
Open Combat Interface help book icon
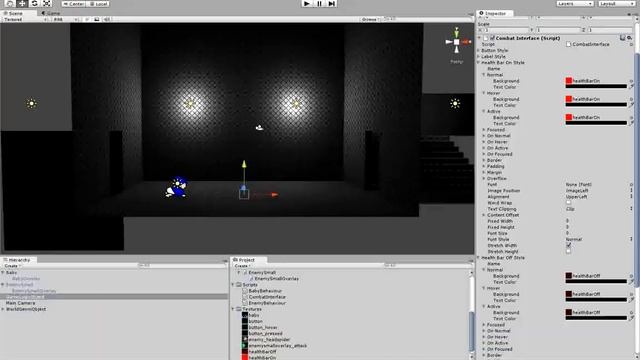[x=622, y=38]
